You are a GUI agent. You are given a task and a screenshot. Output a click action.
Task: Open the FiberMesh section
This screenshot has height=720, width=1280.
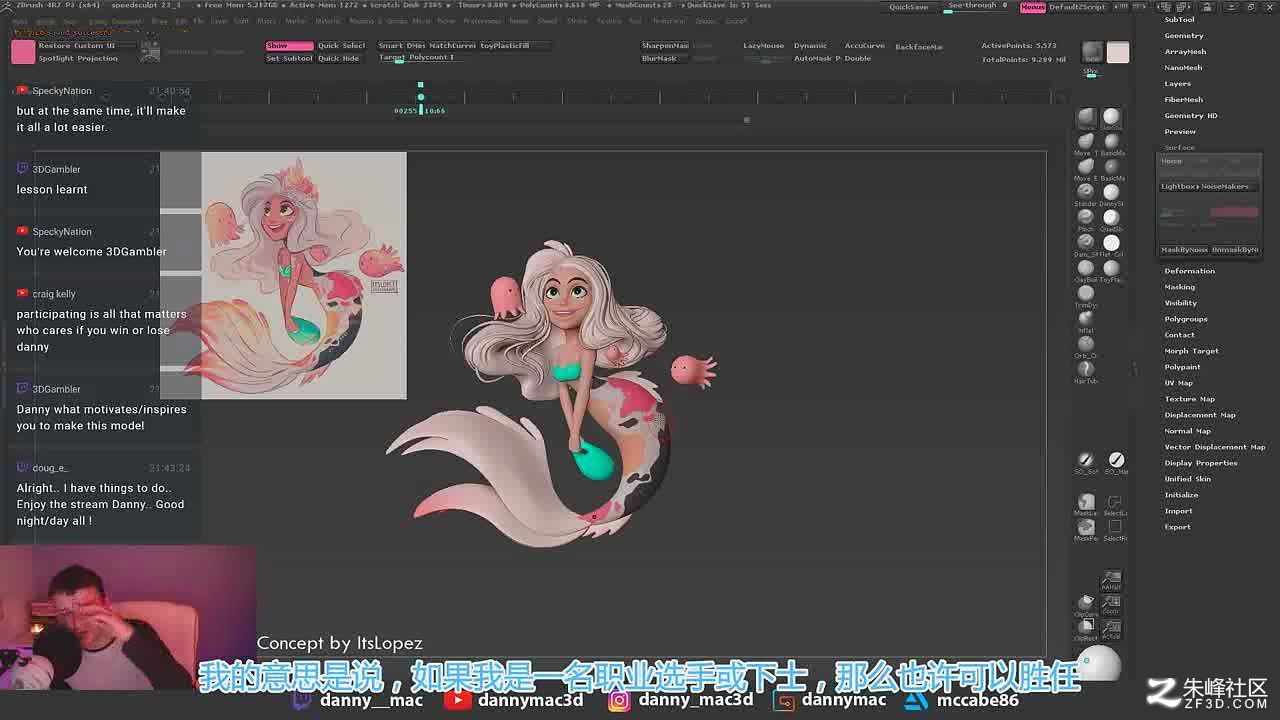click(1183, 100)
